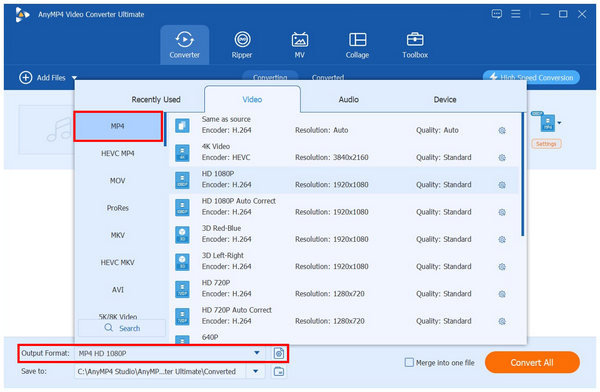
Task: Select the 3D Left-Right preset row
Action: 344,262
